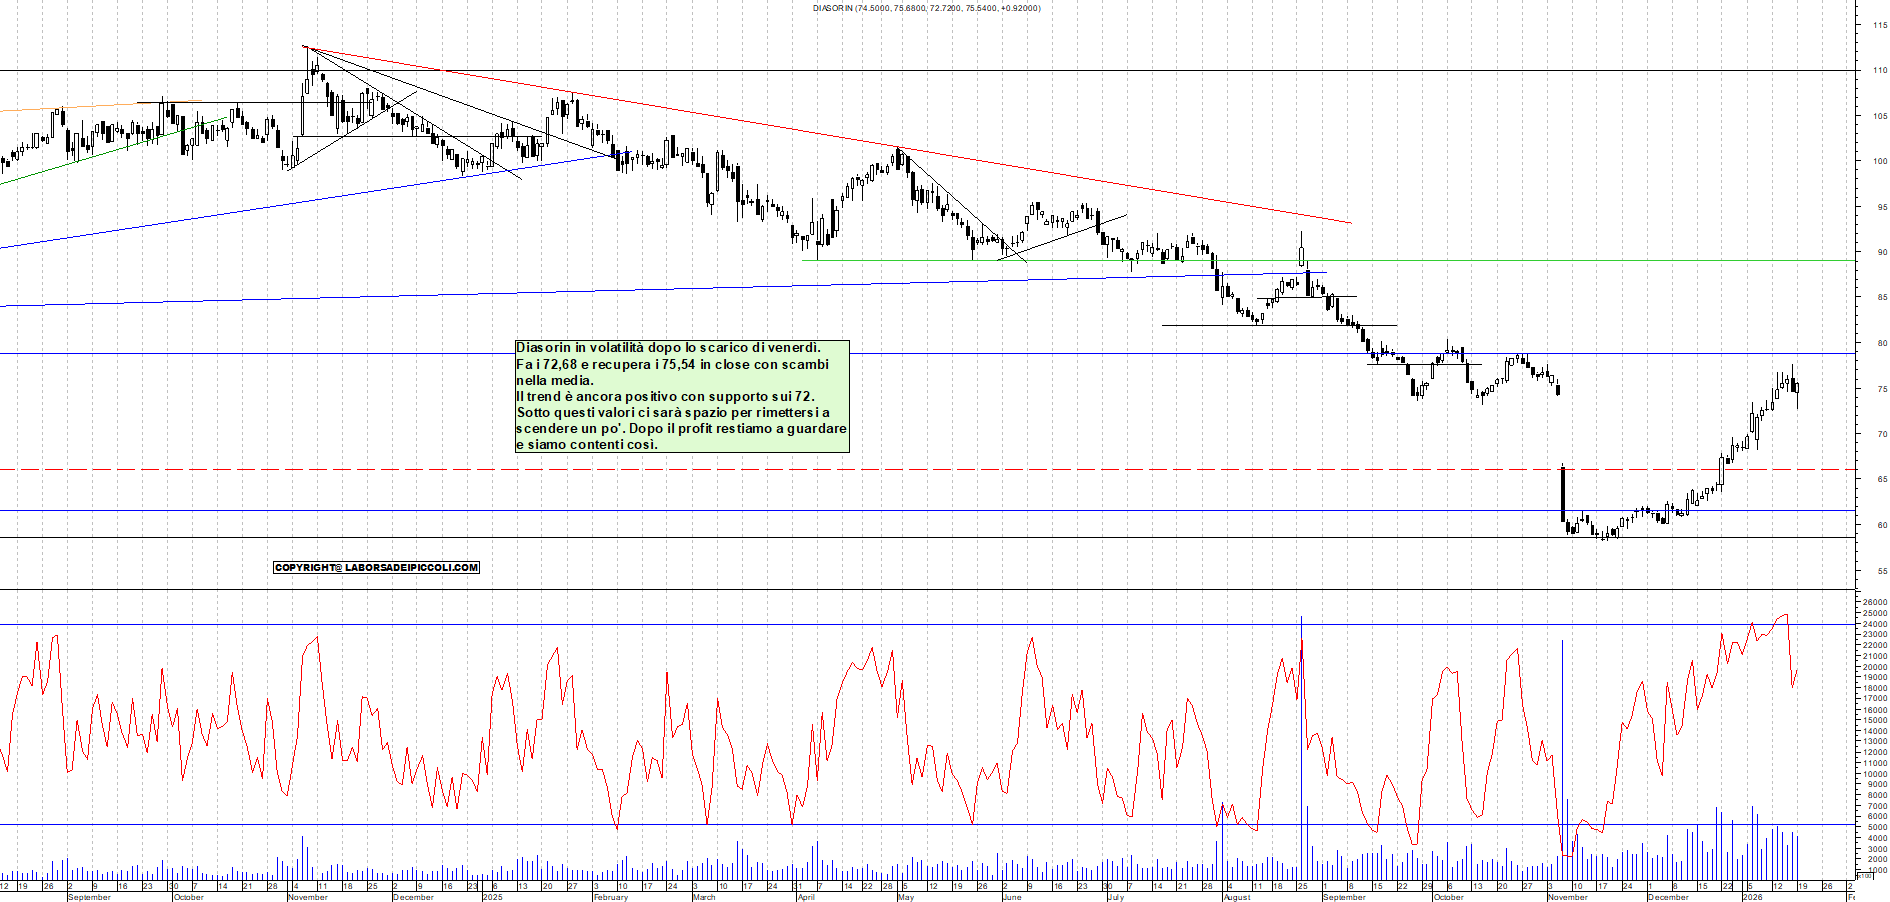This screenshot has width=1890, height=902.
Task: Click the April month label on time axis
Action: pyautogui.click(x=805, y=897)
